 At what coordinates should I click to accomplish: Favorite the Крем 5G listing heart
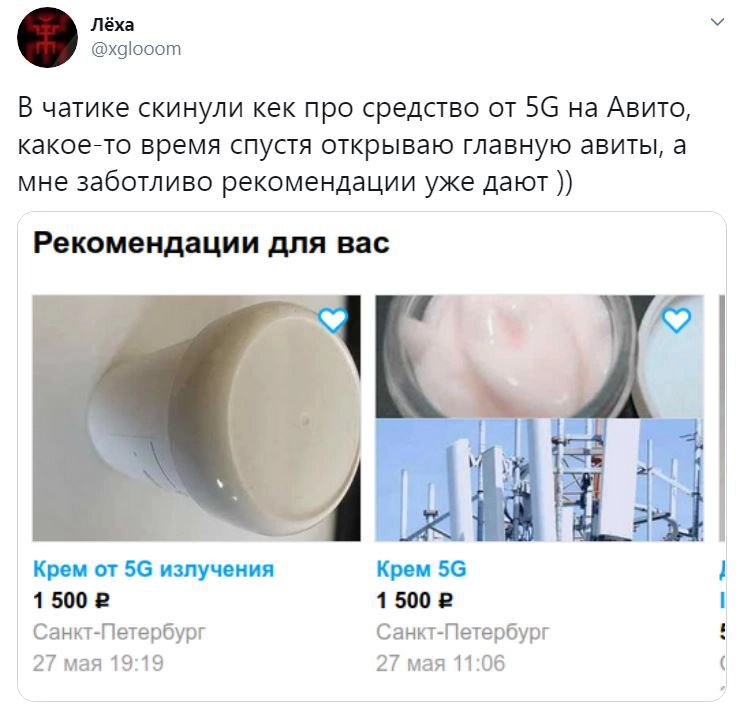(x=676, y=320)
